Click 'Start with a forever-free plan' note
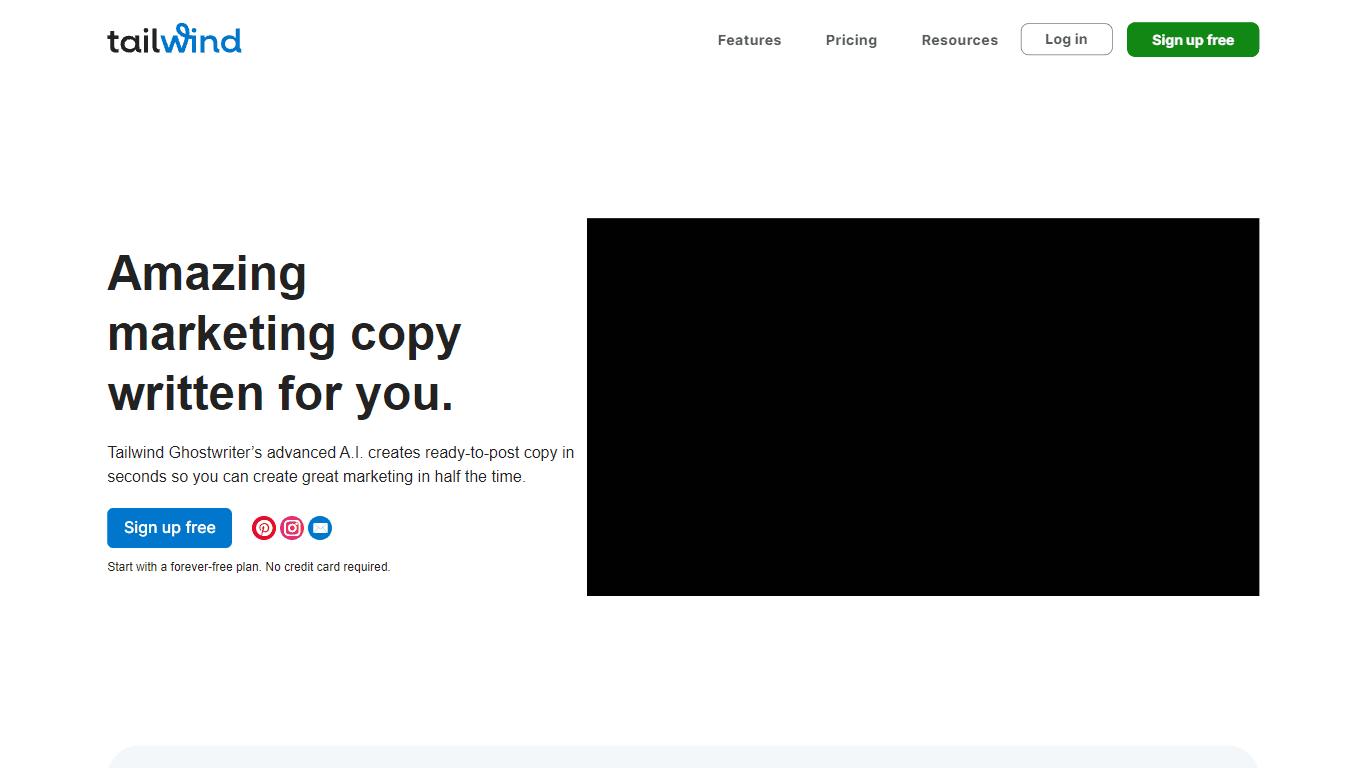 pos(249,567)
